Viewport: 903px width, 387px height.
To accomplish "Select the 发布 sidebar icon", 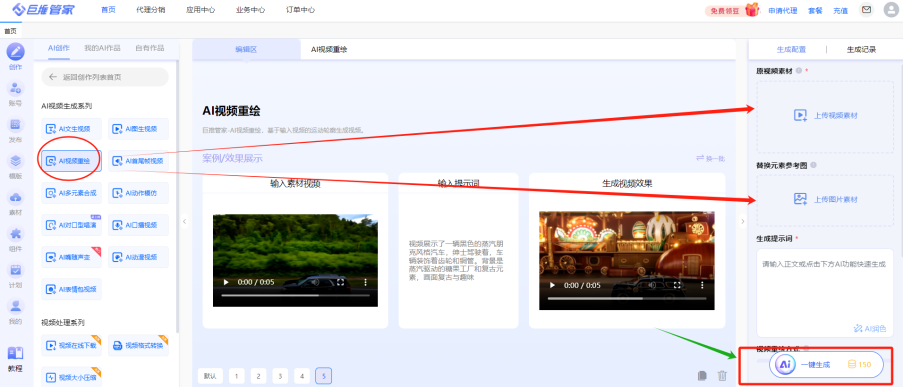I will click(16, 125).
